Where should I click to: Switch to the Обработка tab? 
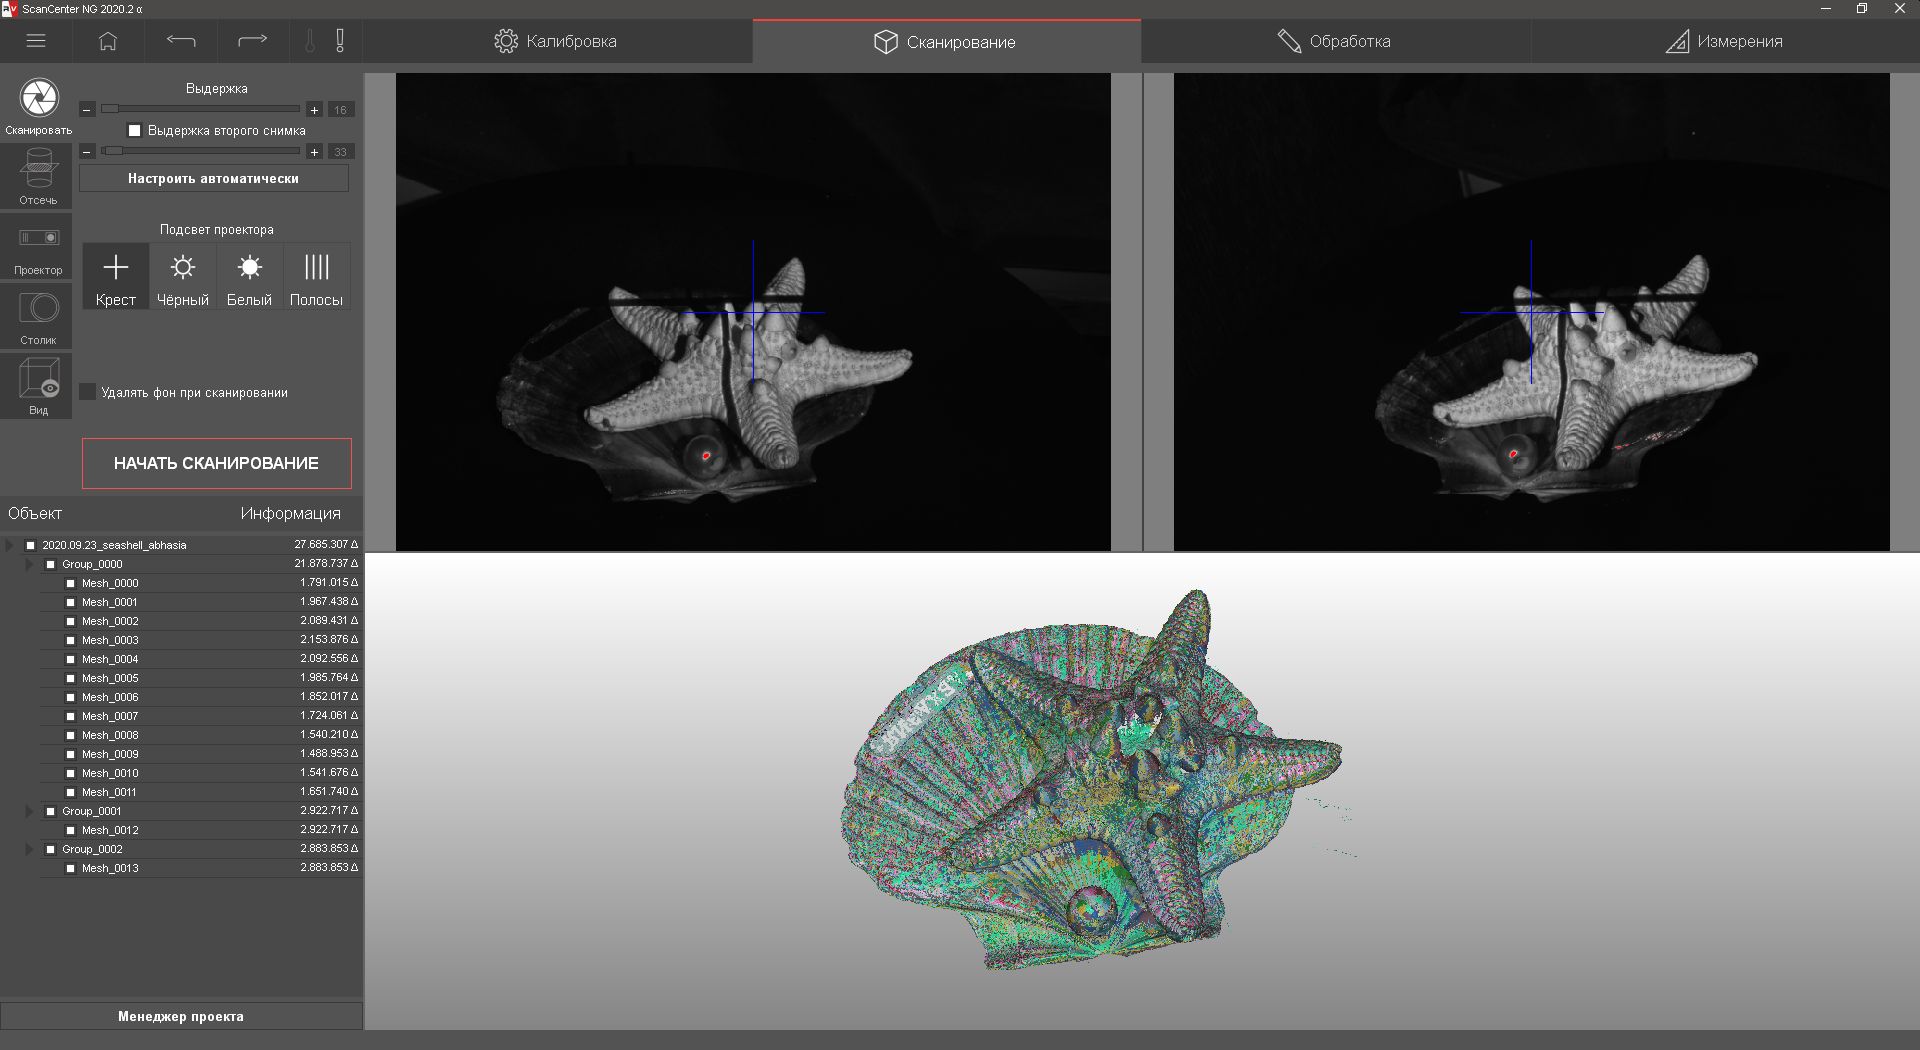tap(1335, 41)
